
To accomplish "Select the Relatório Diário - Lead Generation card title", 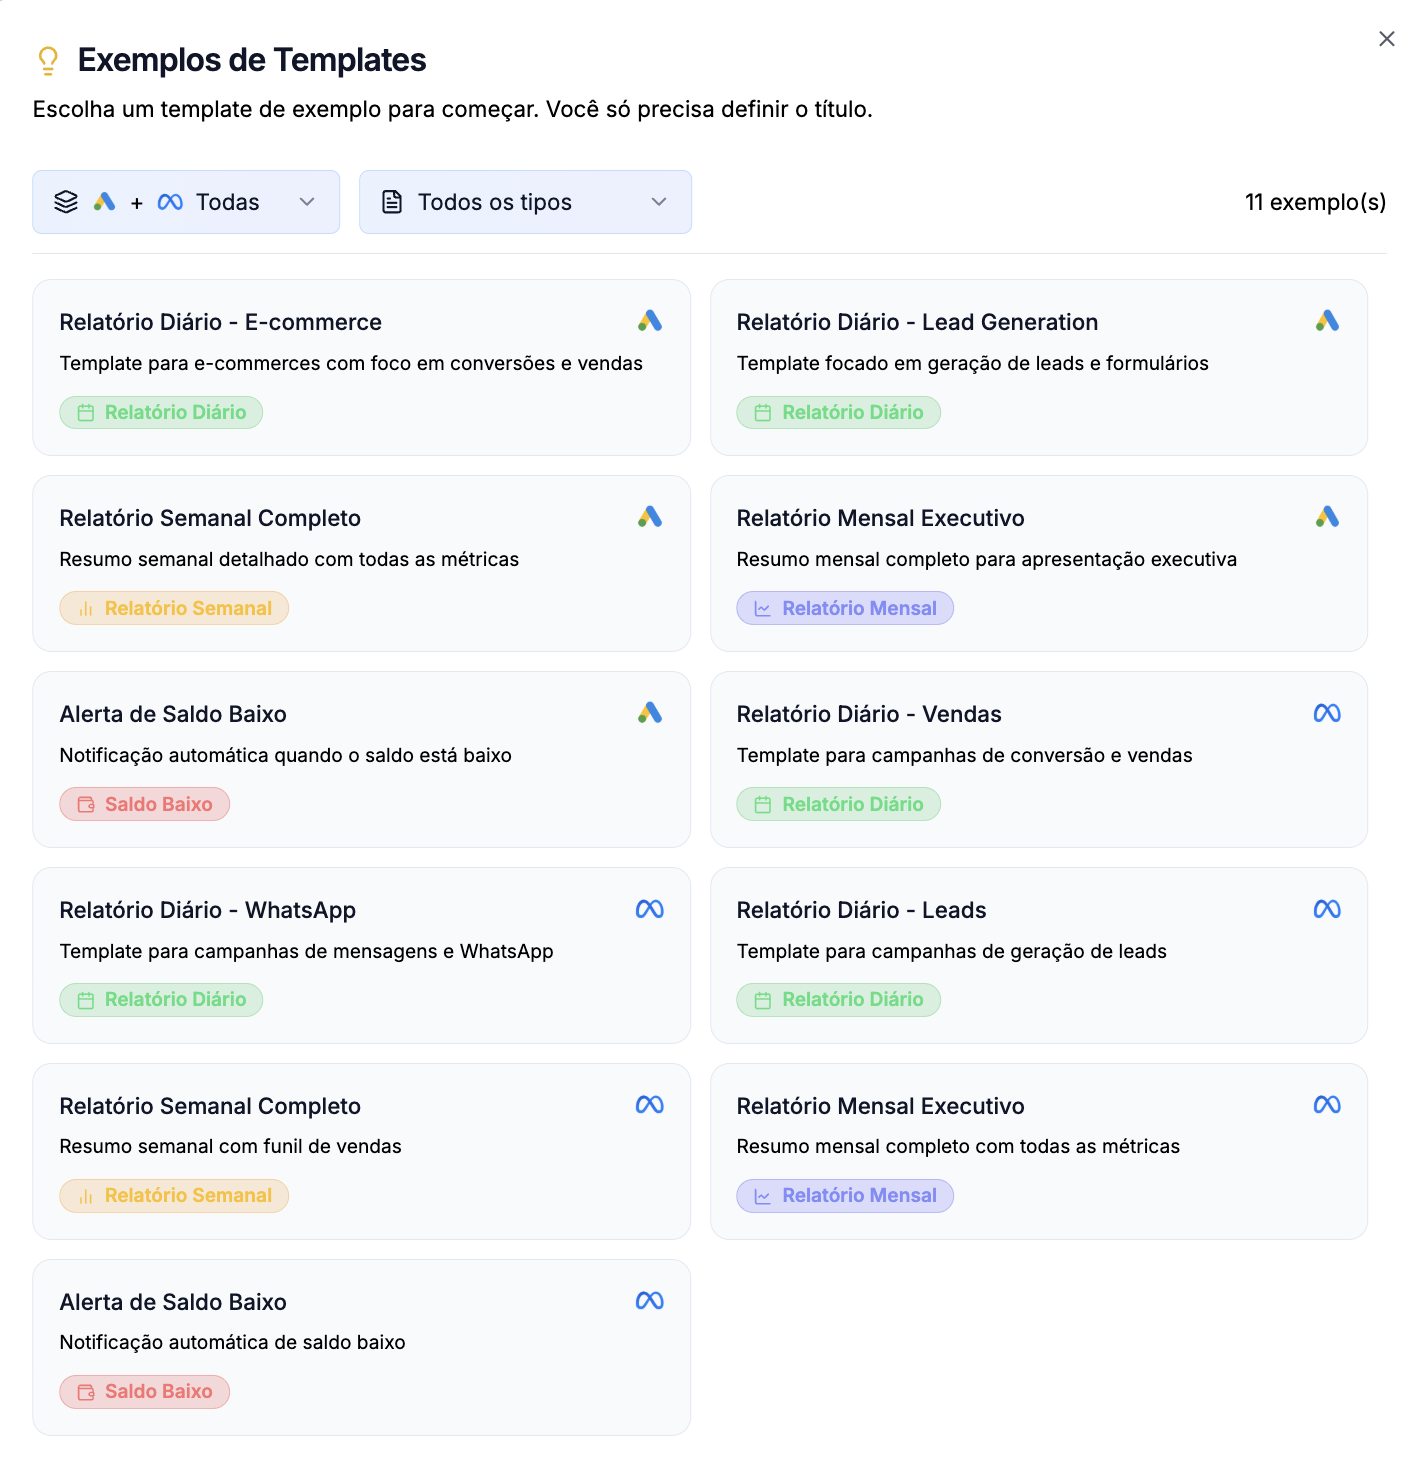I will (x=917, y=322).
